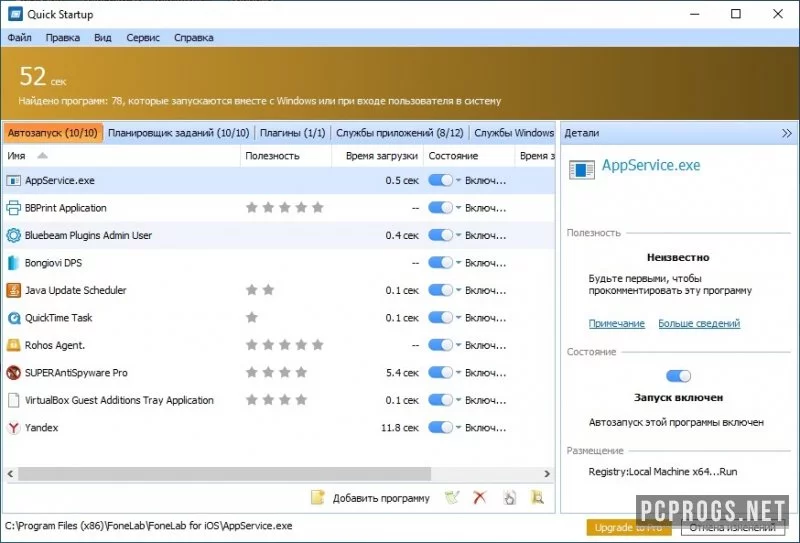800x543 pixels.
Task: Sort by Время загрузки column header
Action: point(378,156)
